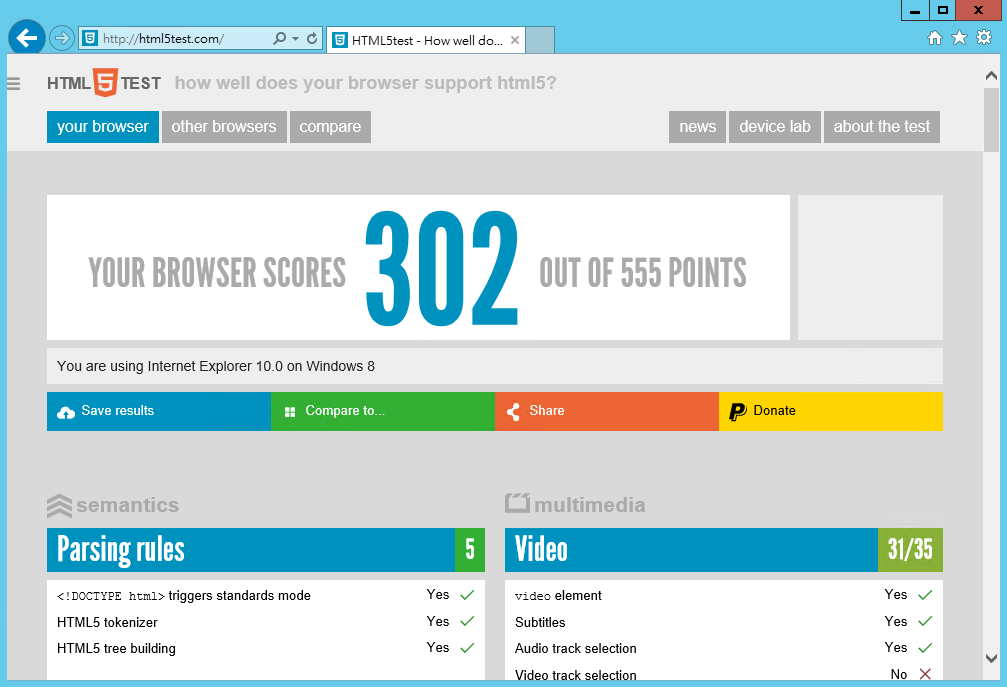Click the Audio track selection row

tap(724, 648)
